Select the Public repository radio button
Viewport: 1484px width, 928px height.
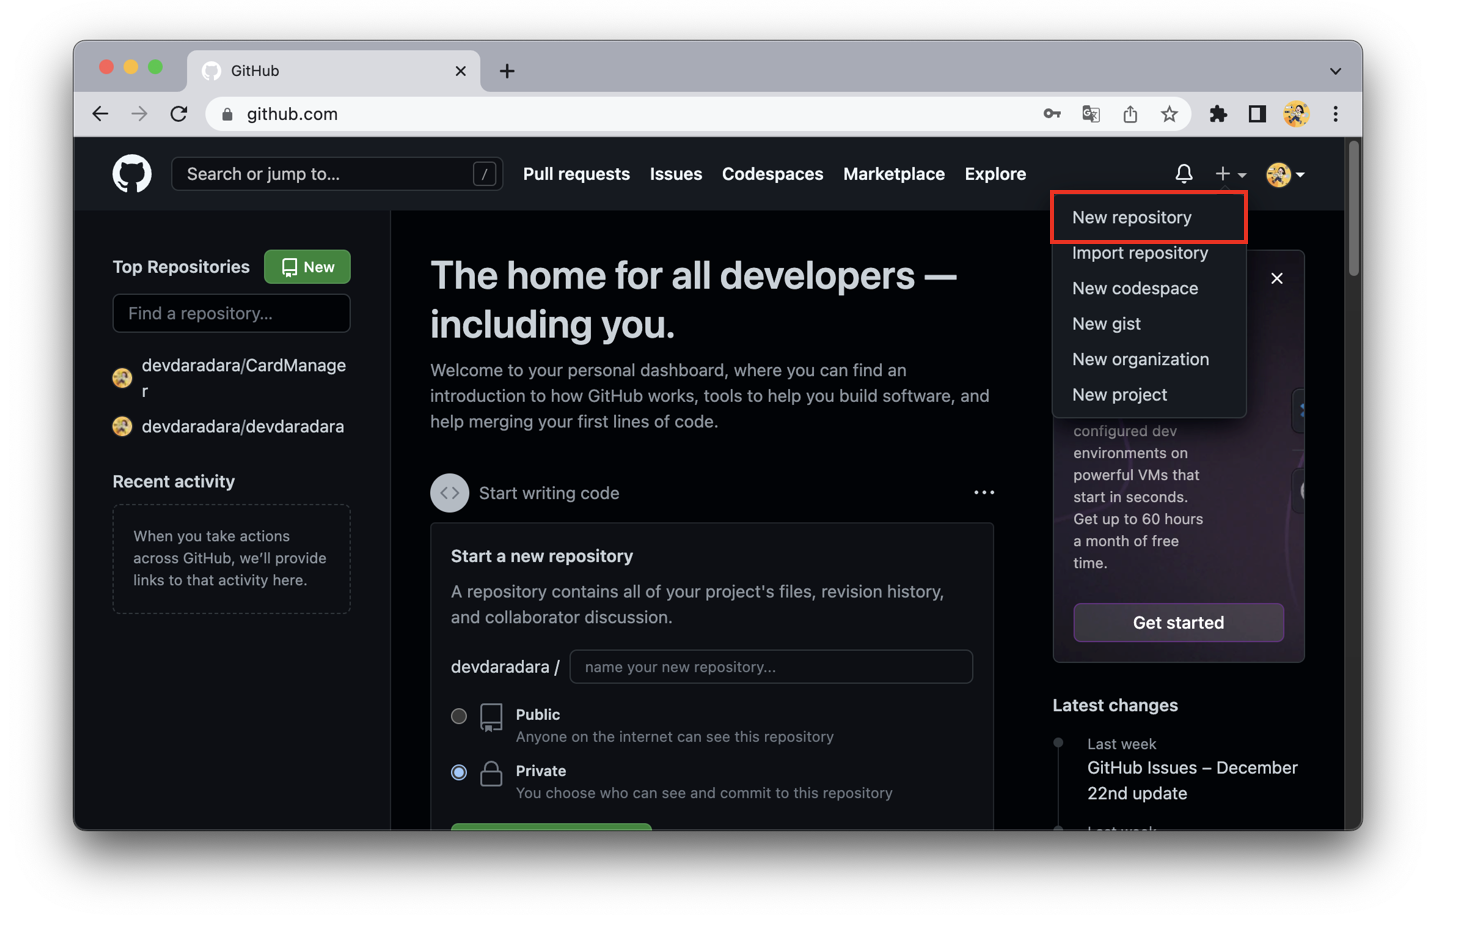tap(459, 716)
